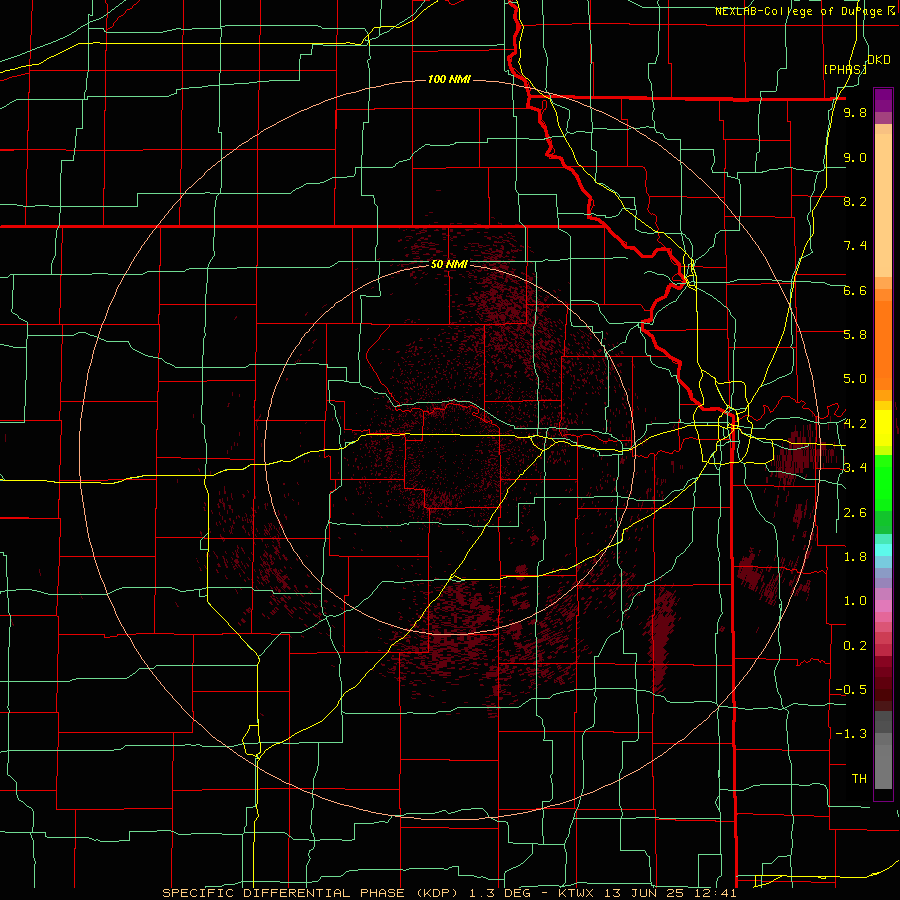
Task: Click the 1.0 value on the color scale
Action: [855, 601]
